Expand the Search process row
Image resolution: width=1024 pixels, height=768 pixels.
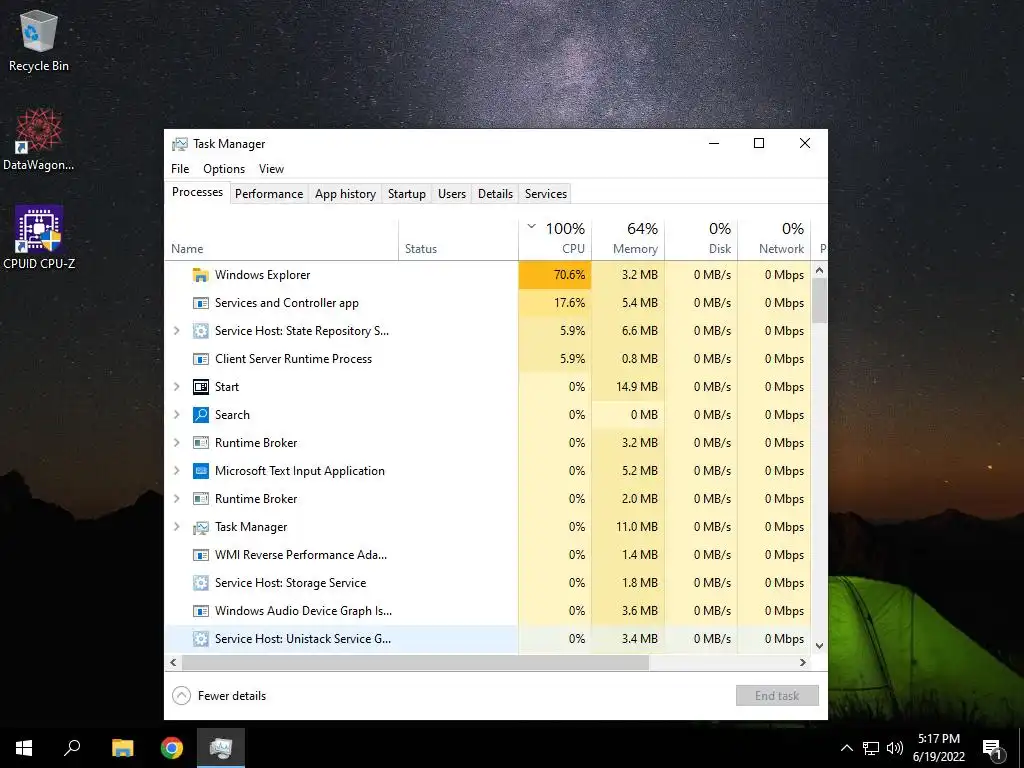176,415
